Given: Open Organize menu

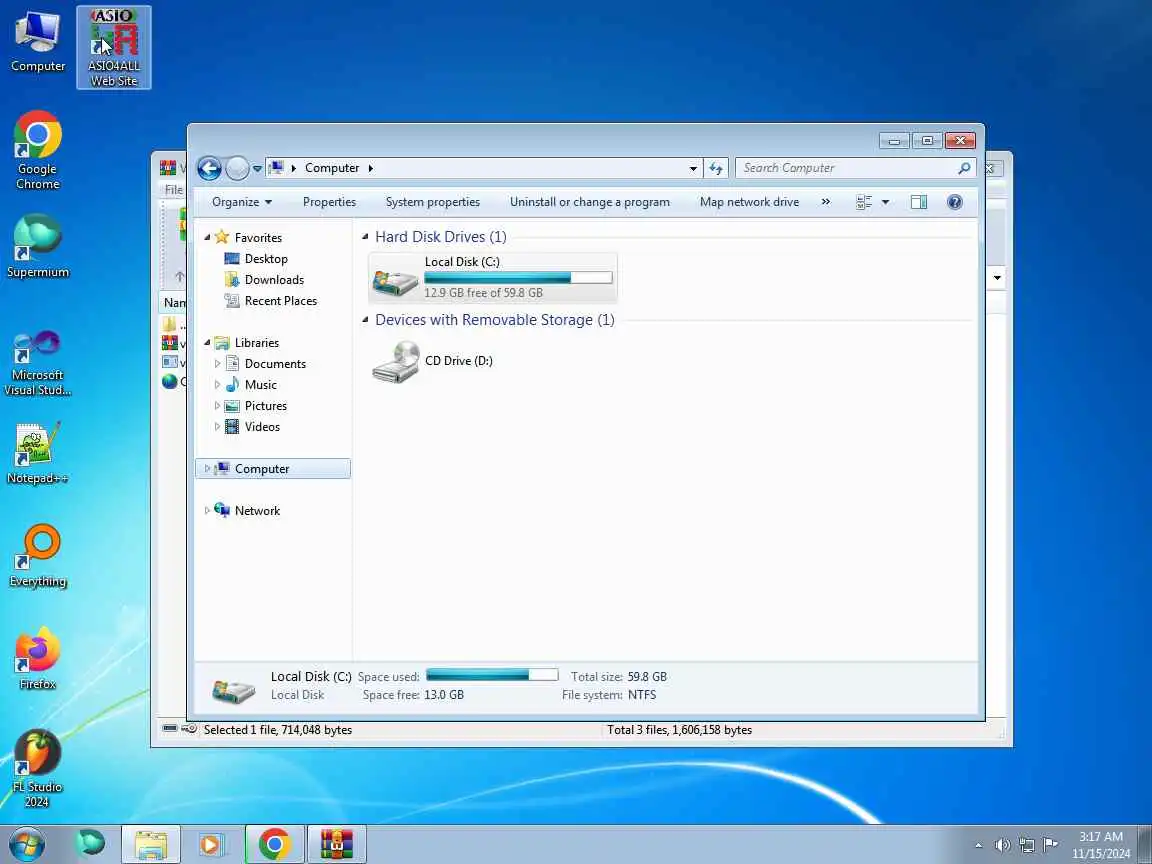Looking at the screenshot, I should coord(242,202).
